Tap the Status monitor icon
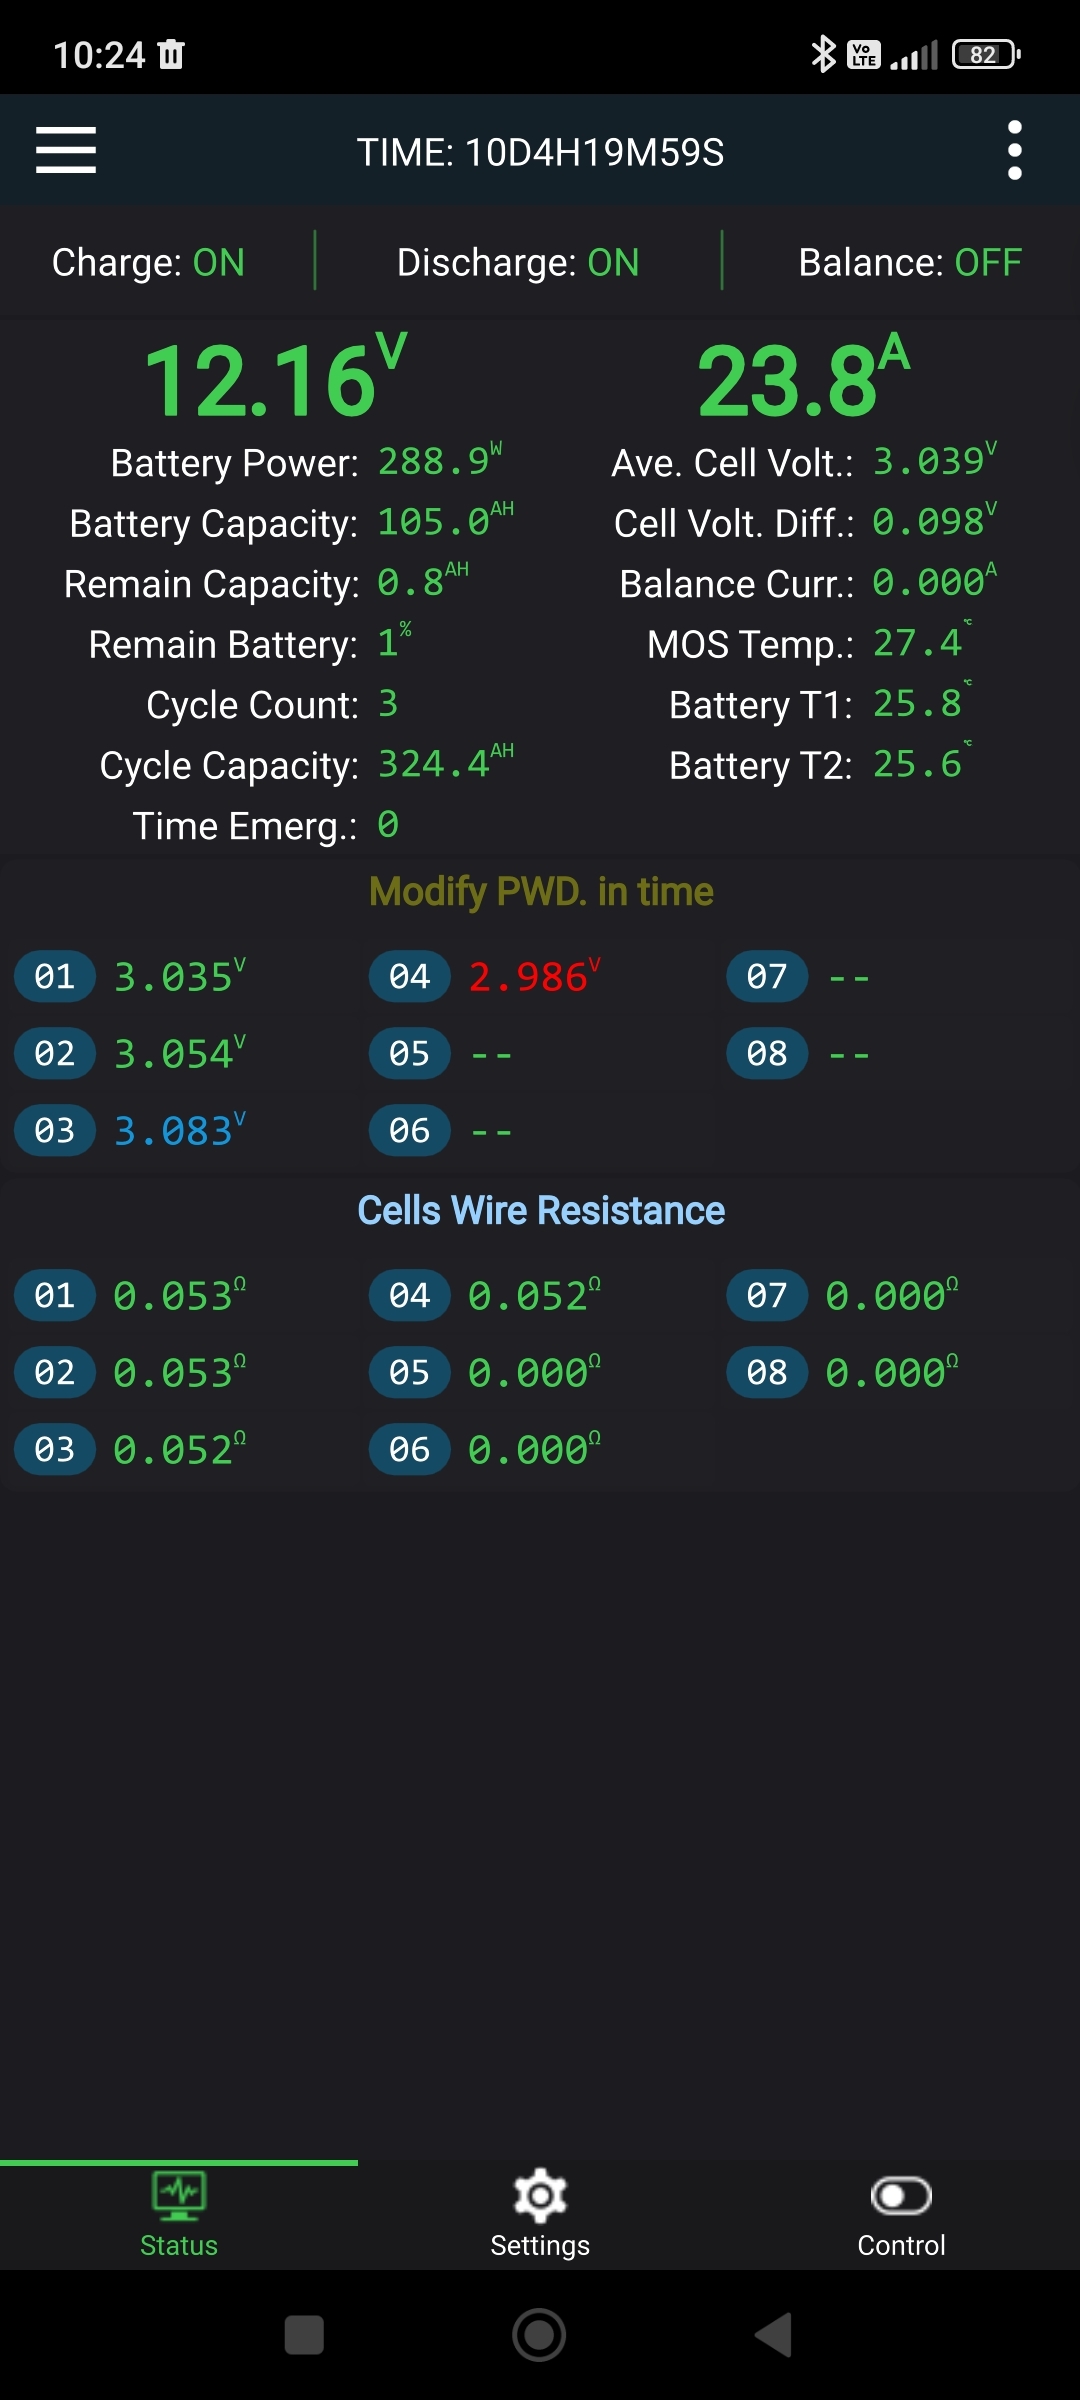 pos(179,2195)
